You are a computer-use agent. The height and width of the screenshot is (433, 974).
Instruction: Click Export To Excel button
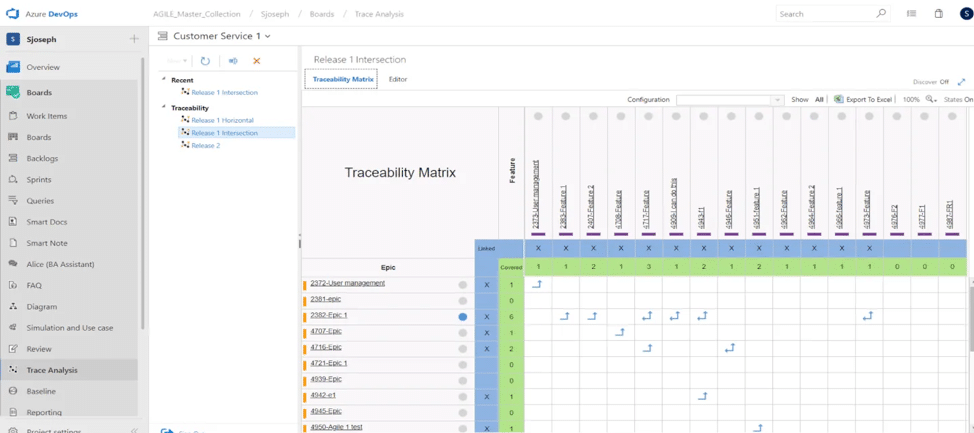(863, 99)
